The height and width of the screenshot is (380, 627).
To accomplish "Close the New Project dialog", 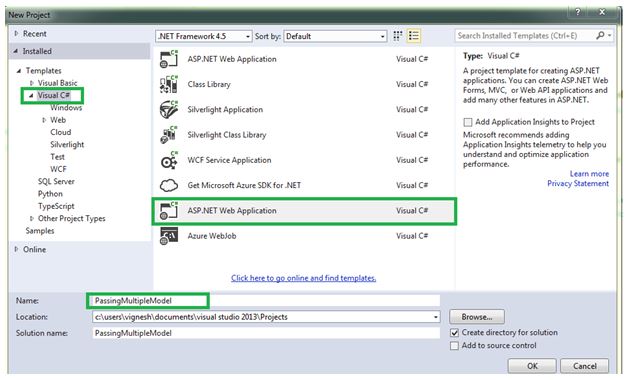I will [602, 12].
